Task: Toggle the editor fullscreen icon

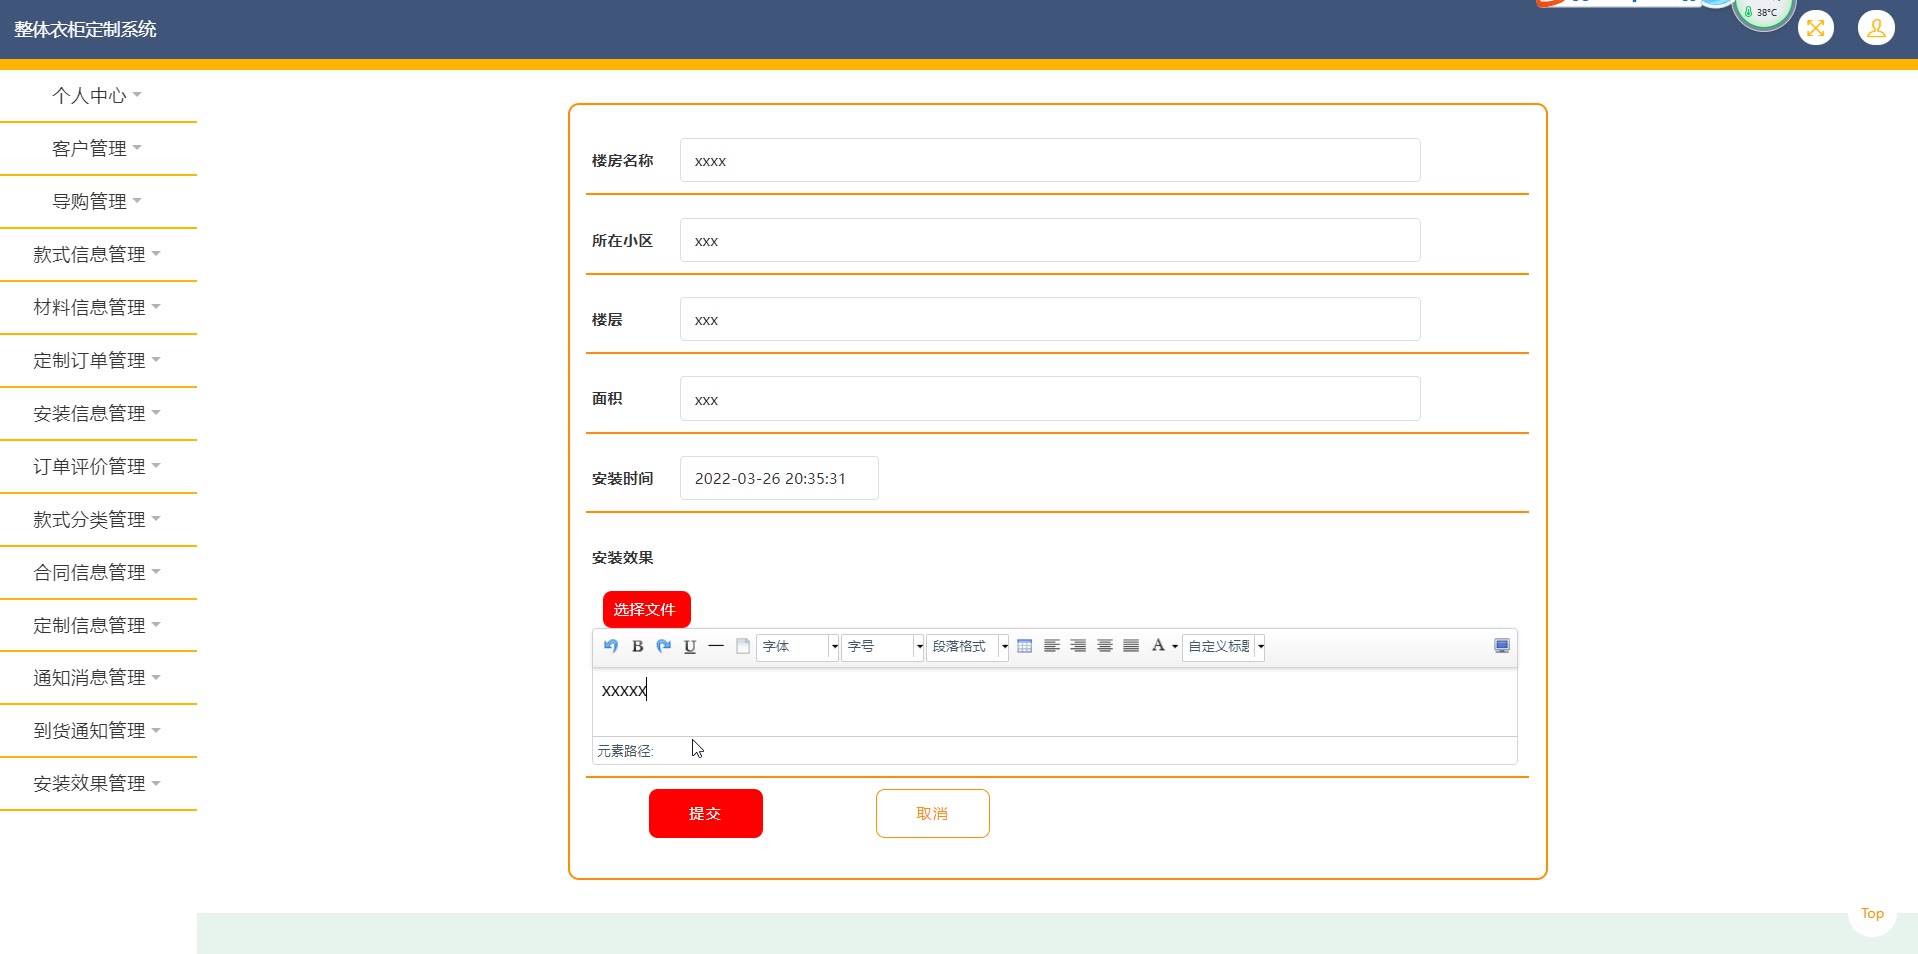Action: (1502, 646)
